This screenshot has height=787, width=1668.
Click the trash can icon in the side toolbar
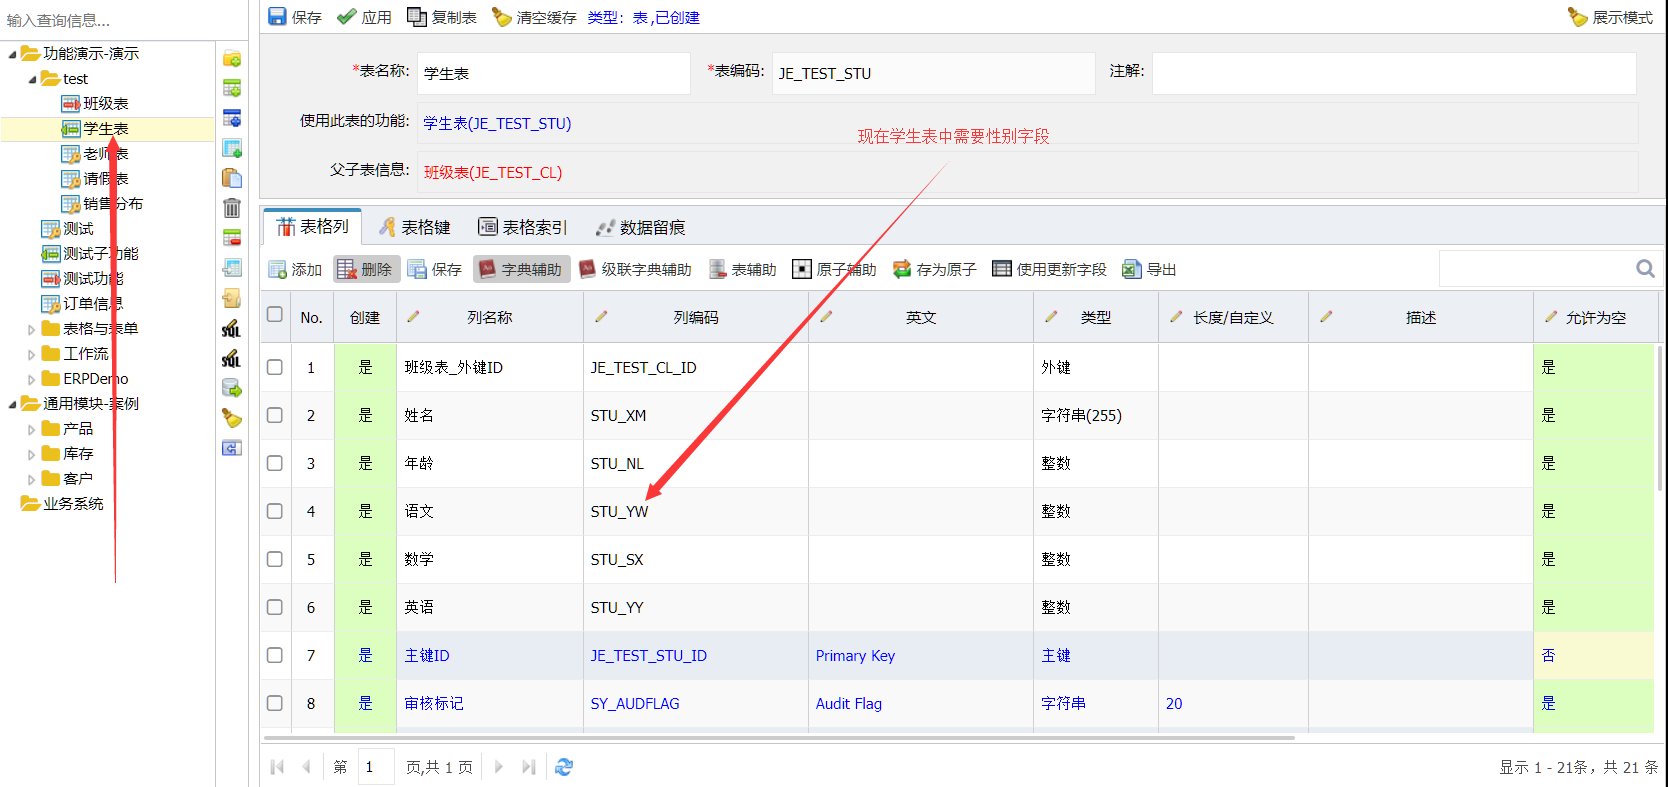232,208
